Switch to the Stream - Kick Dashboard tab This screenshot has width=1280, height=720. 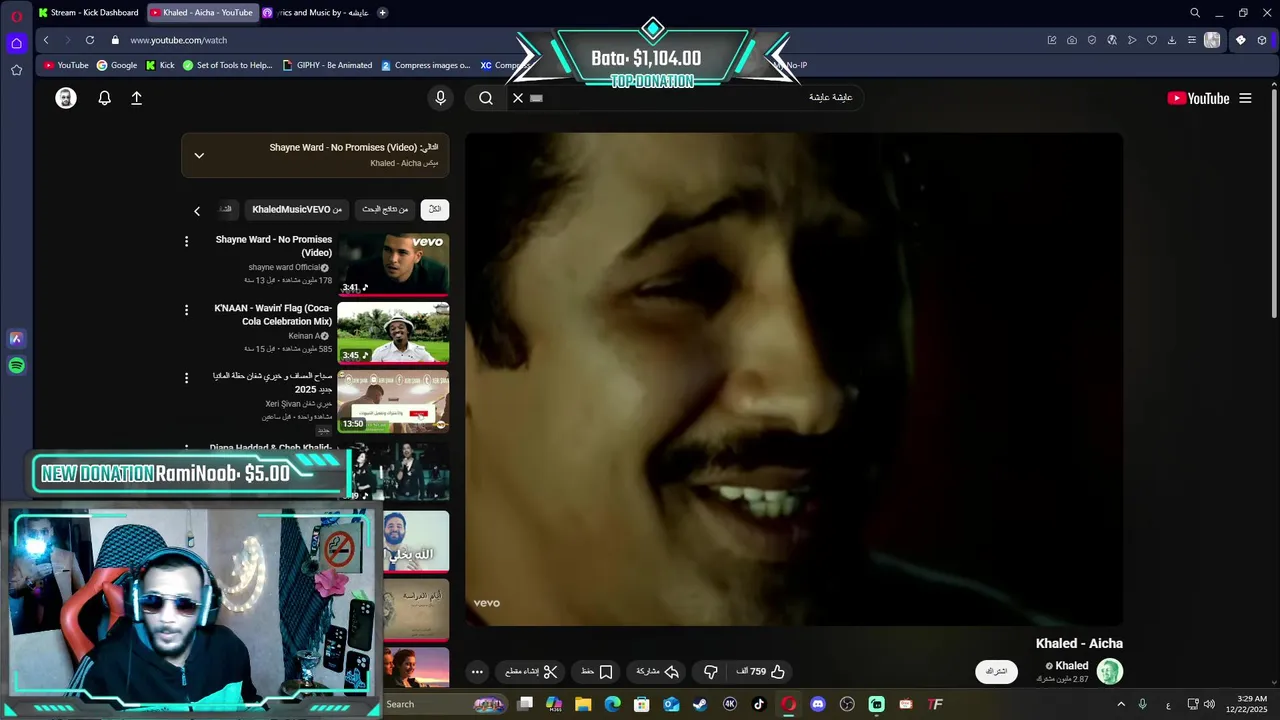pos(87,13)
